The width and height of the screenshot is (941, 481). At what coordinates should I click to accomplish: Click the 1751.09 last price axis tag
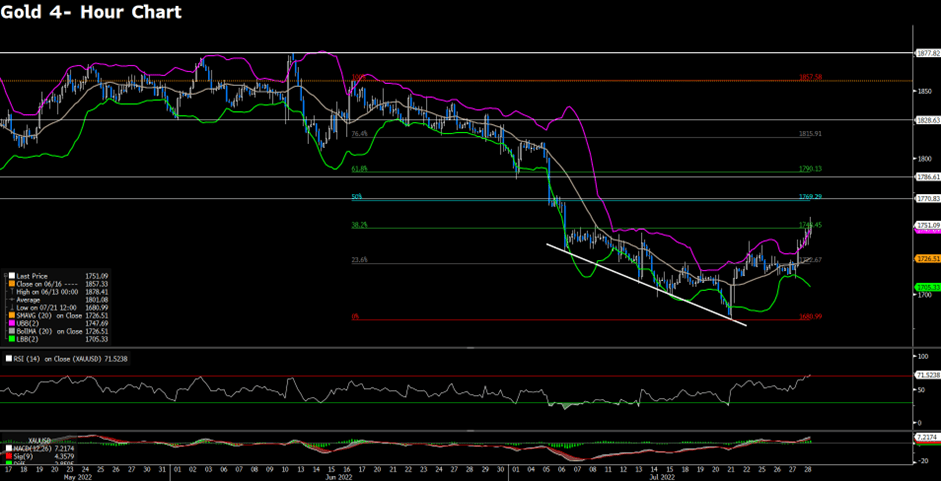click(927, 226)
